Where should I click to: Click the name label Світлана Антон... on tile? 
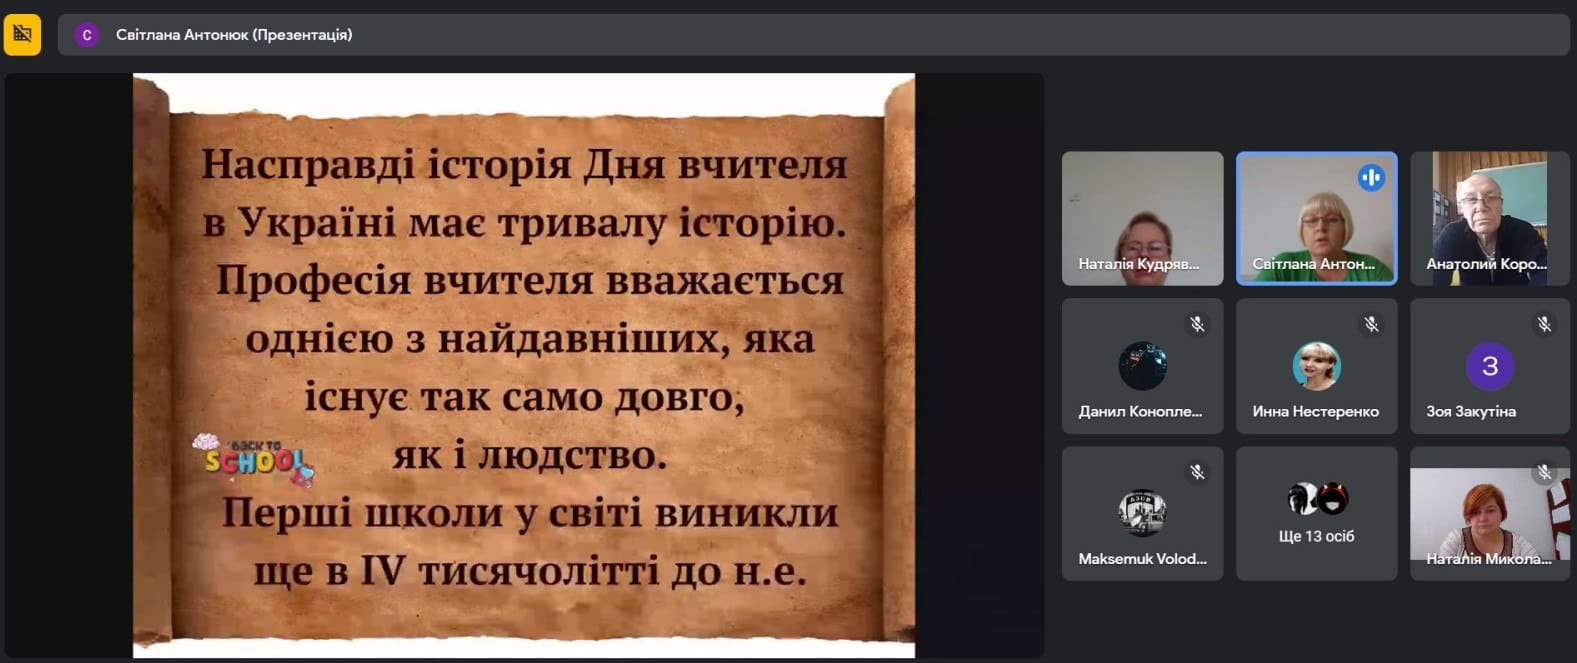[1314, 264]
